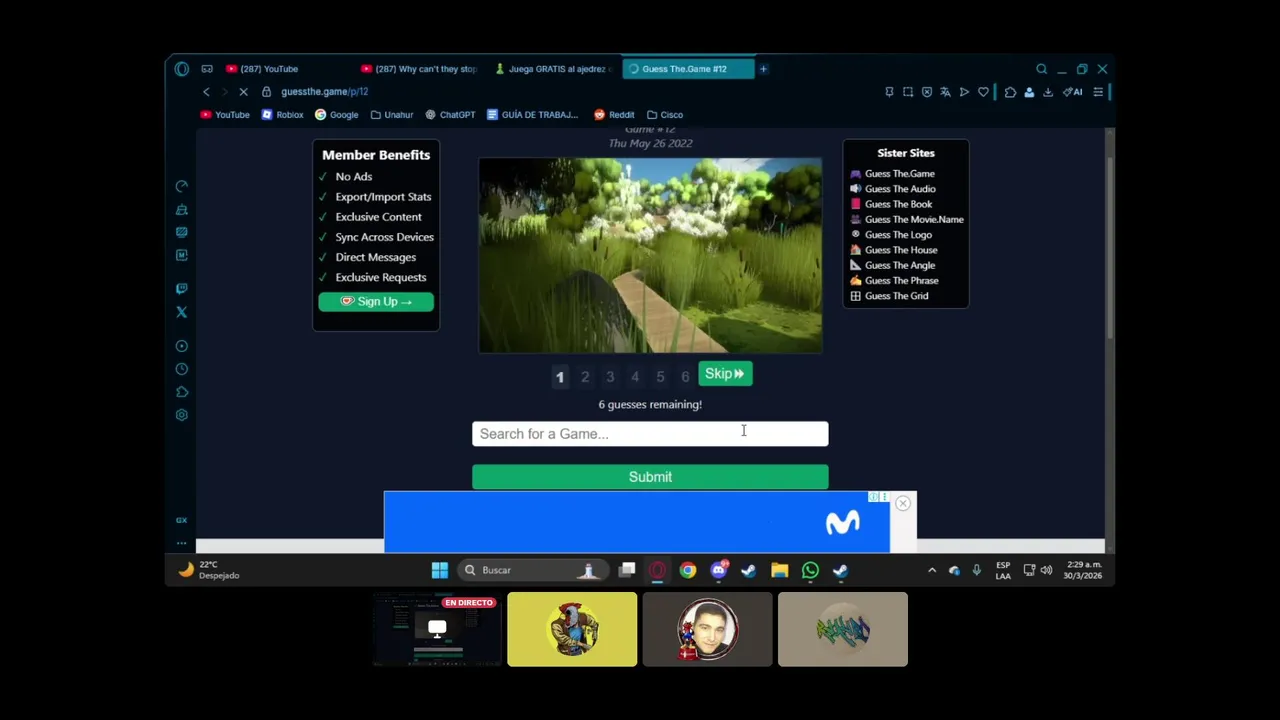This screenshot has height=720, width=1280.
Task: Select screenshot number 1
Action: (560, 377)
